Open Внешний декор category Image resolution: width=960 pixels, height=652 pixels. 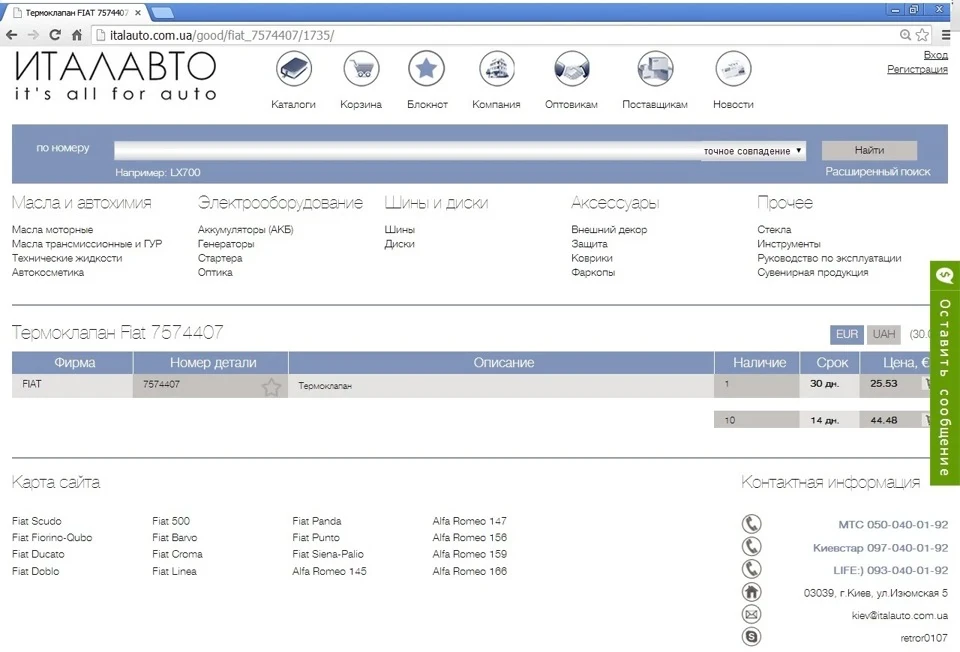tap(609, 230)
